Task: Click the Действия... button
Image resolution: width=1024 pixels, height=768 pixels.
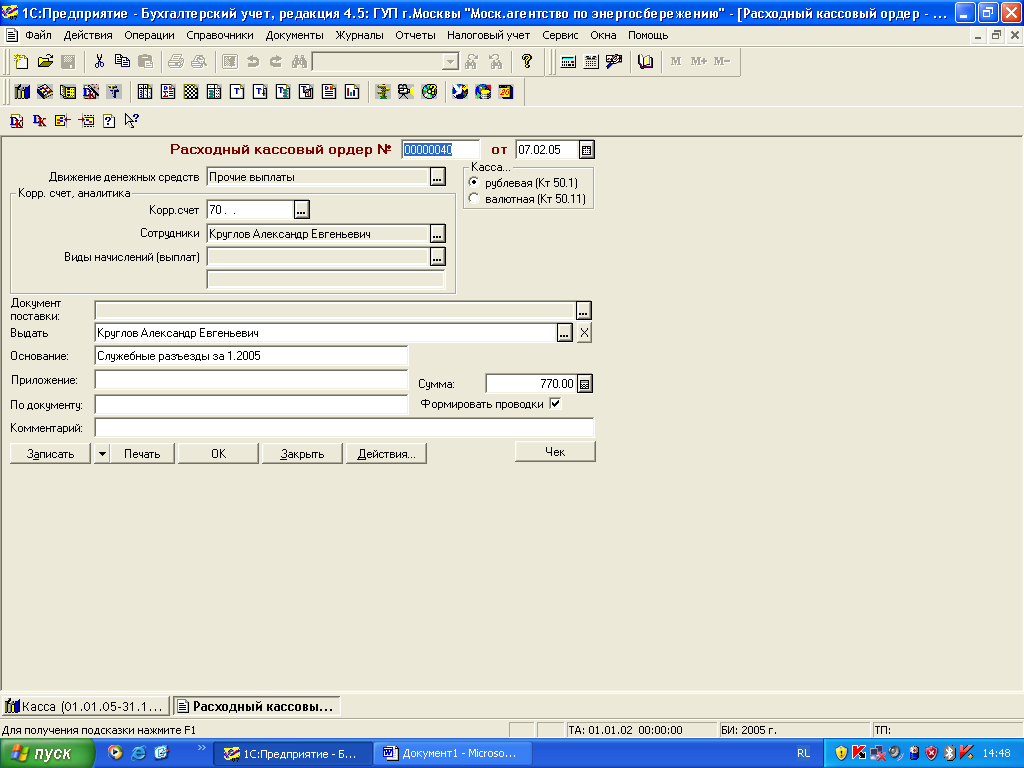Action: coord(386,454)
